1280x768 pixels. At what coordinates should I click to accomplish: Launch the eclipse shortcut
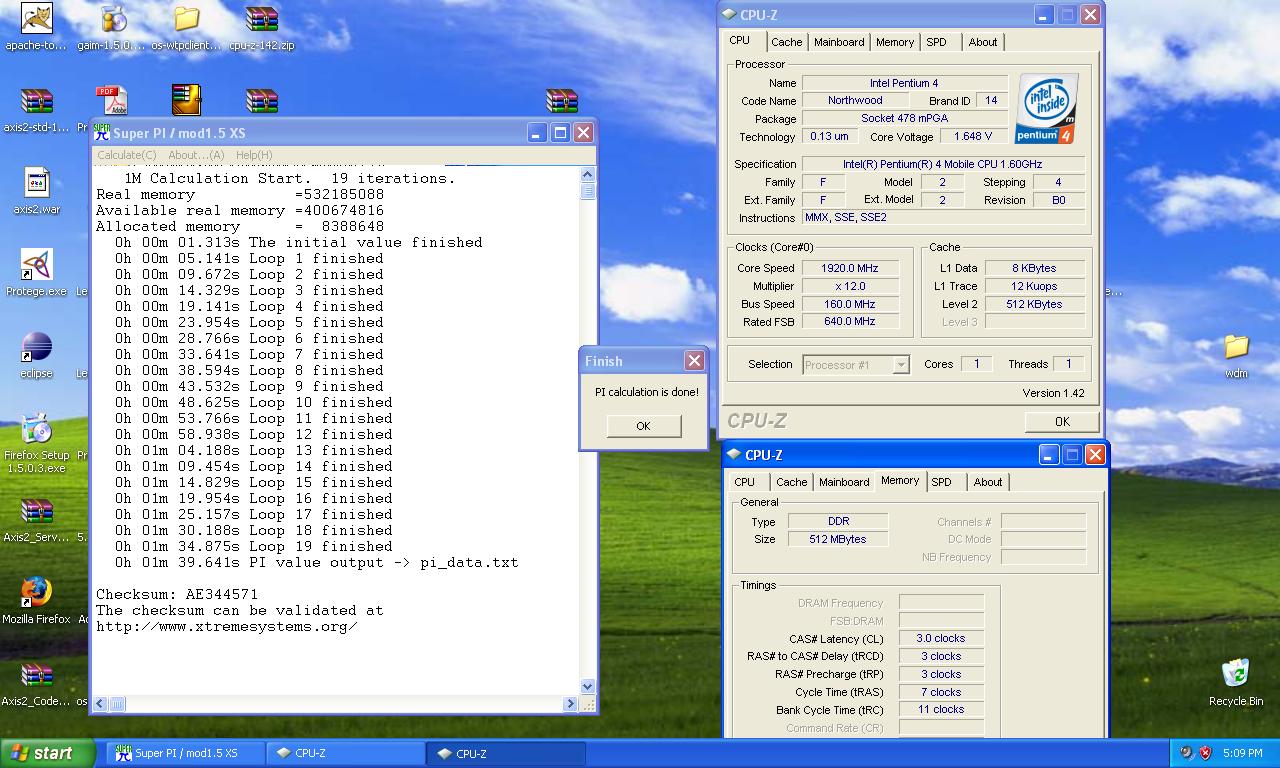click(x=37, y=347)
